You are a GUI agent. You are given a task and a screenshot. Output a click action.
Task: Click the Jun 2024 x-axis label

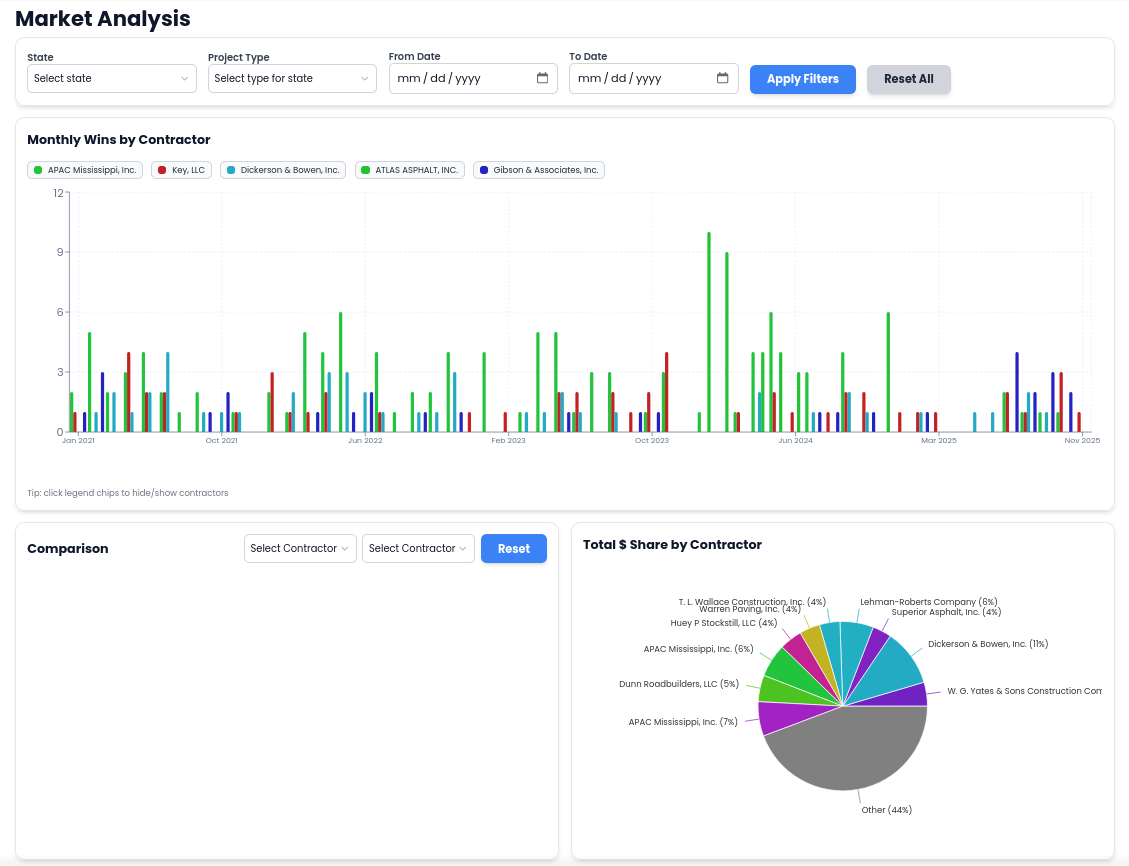tap(795, 440)
